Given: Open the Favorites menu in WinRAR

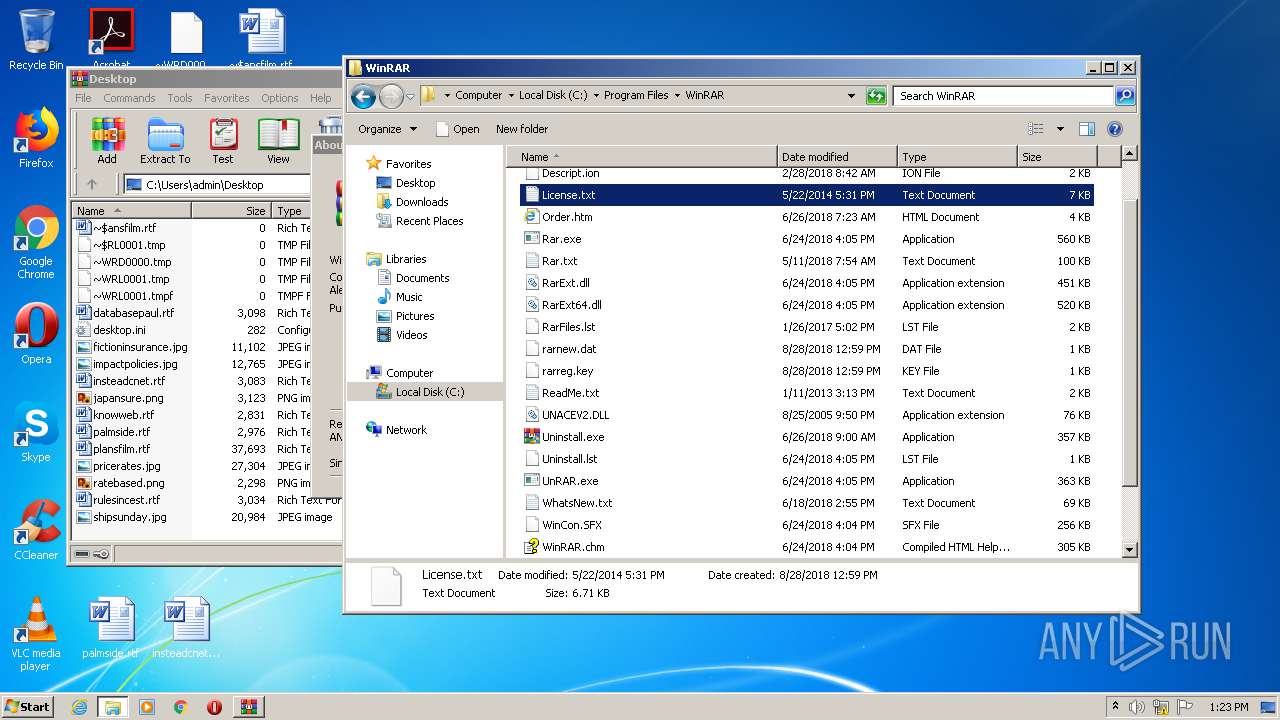Looking at the screenshot, I should 227,98.
